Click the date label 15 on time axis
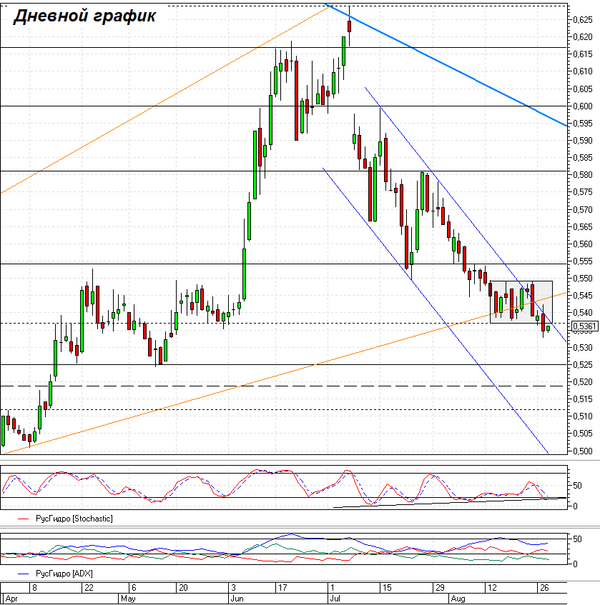The height and width of the screenshot is (605, 600). click(387, 588)
